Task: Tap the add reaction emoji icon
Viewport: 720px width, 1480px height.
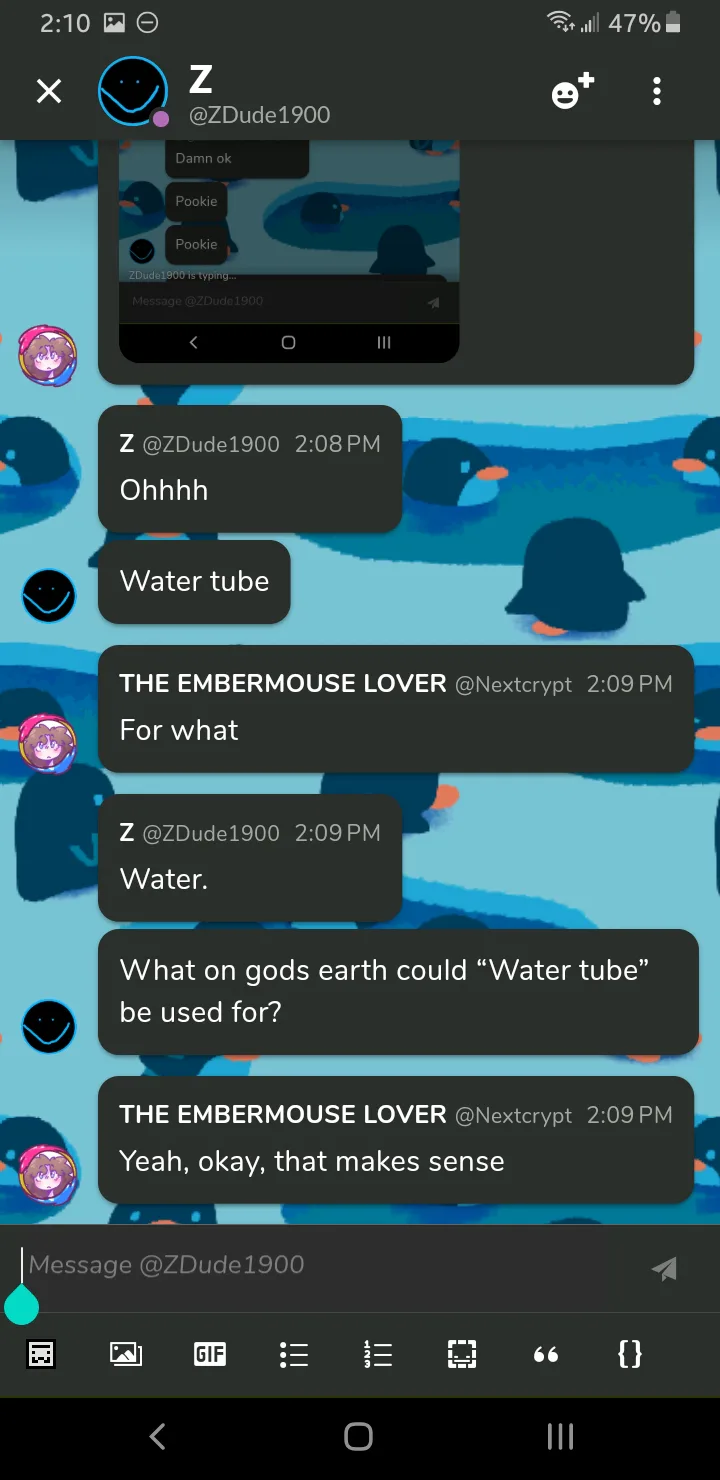Action: point(572,92)
